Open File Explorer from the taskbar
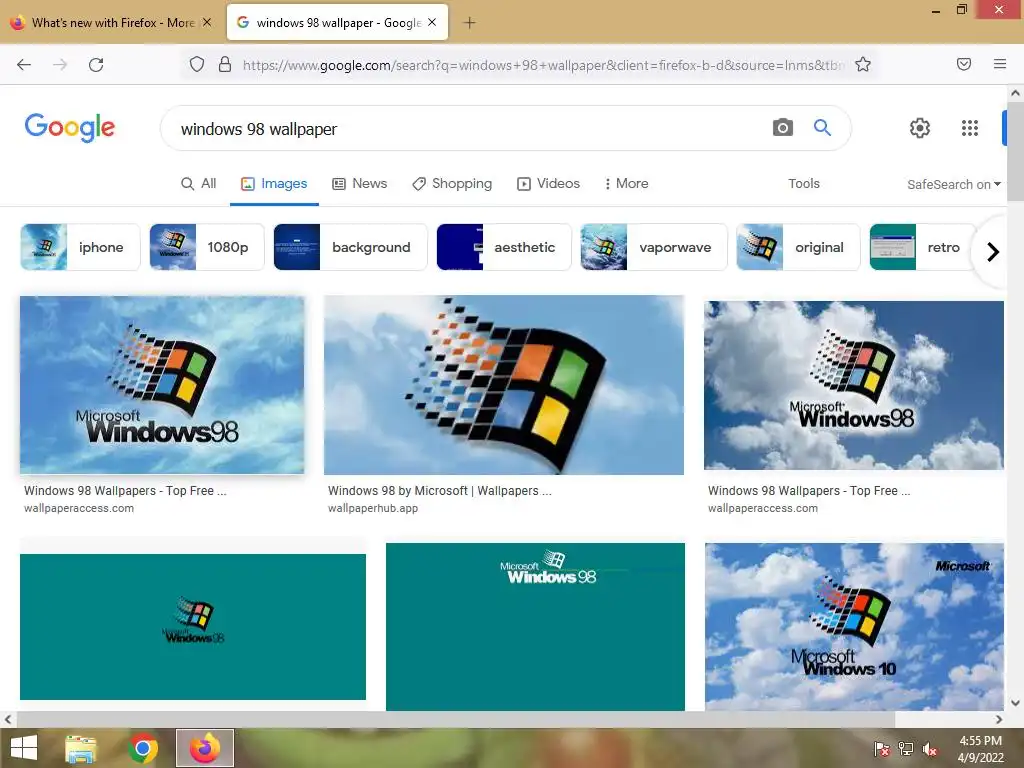The height and width of the screenshot is (768, 1024). [80, 748]
